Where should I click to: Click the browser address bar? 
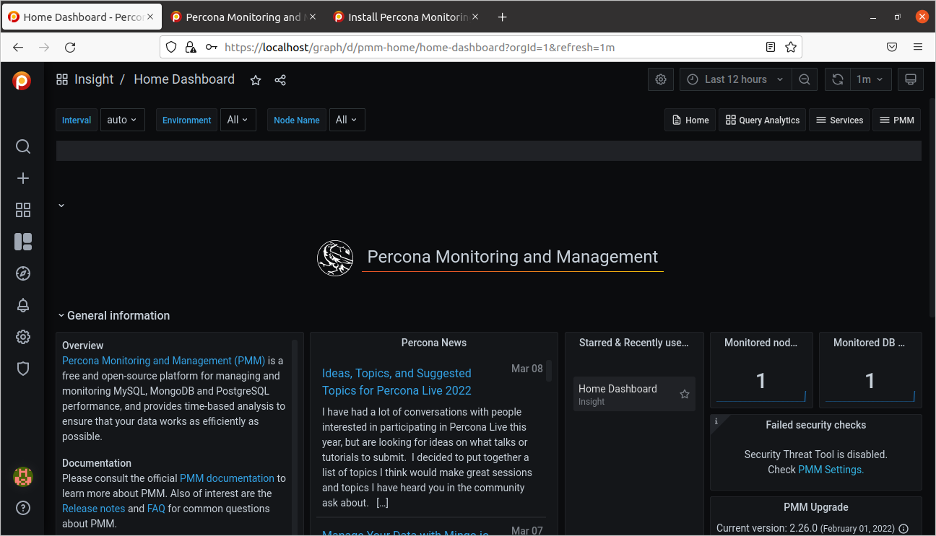(x=480, y=47)
